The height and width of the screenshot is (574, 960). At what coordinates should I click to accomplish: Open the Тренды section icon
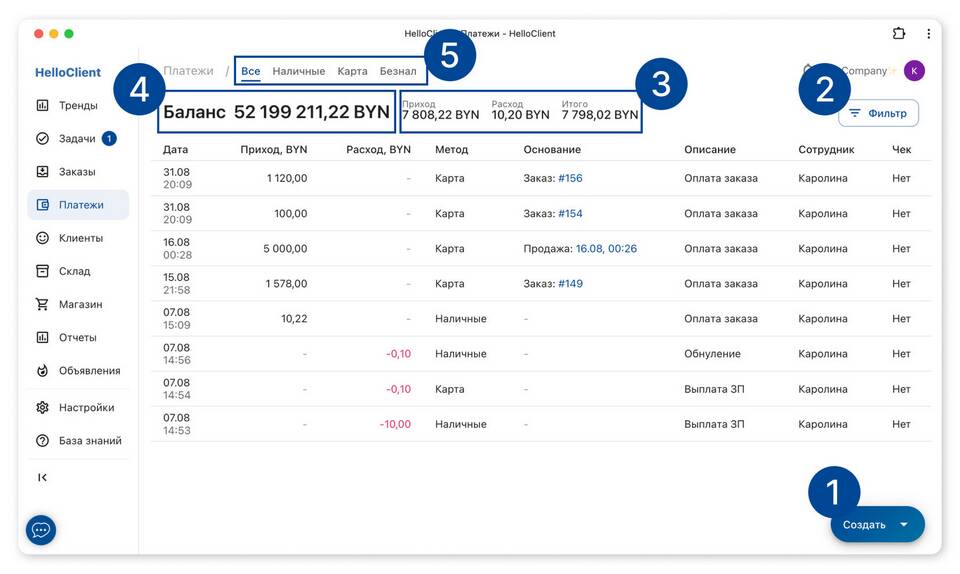(x=42, y=105)
